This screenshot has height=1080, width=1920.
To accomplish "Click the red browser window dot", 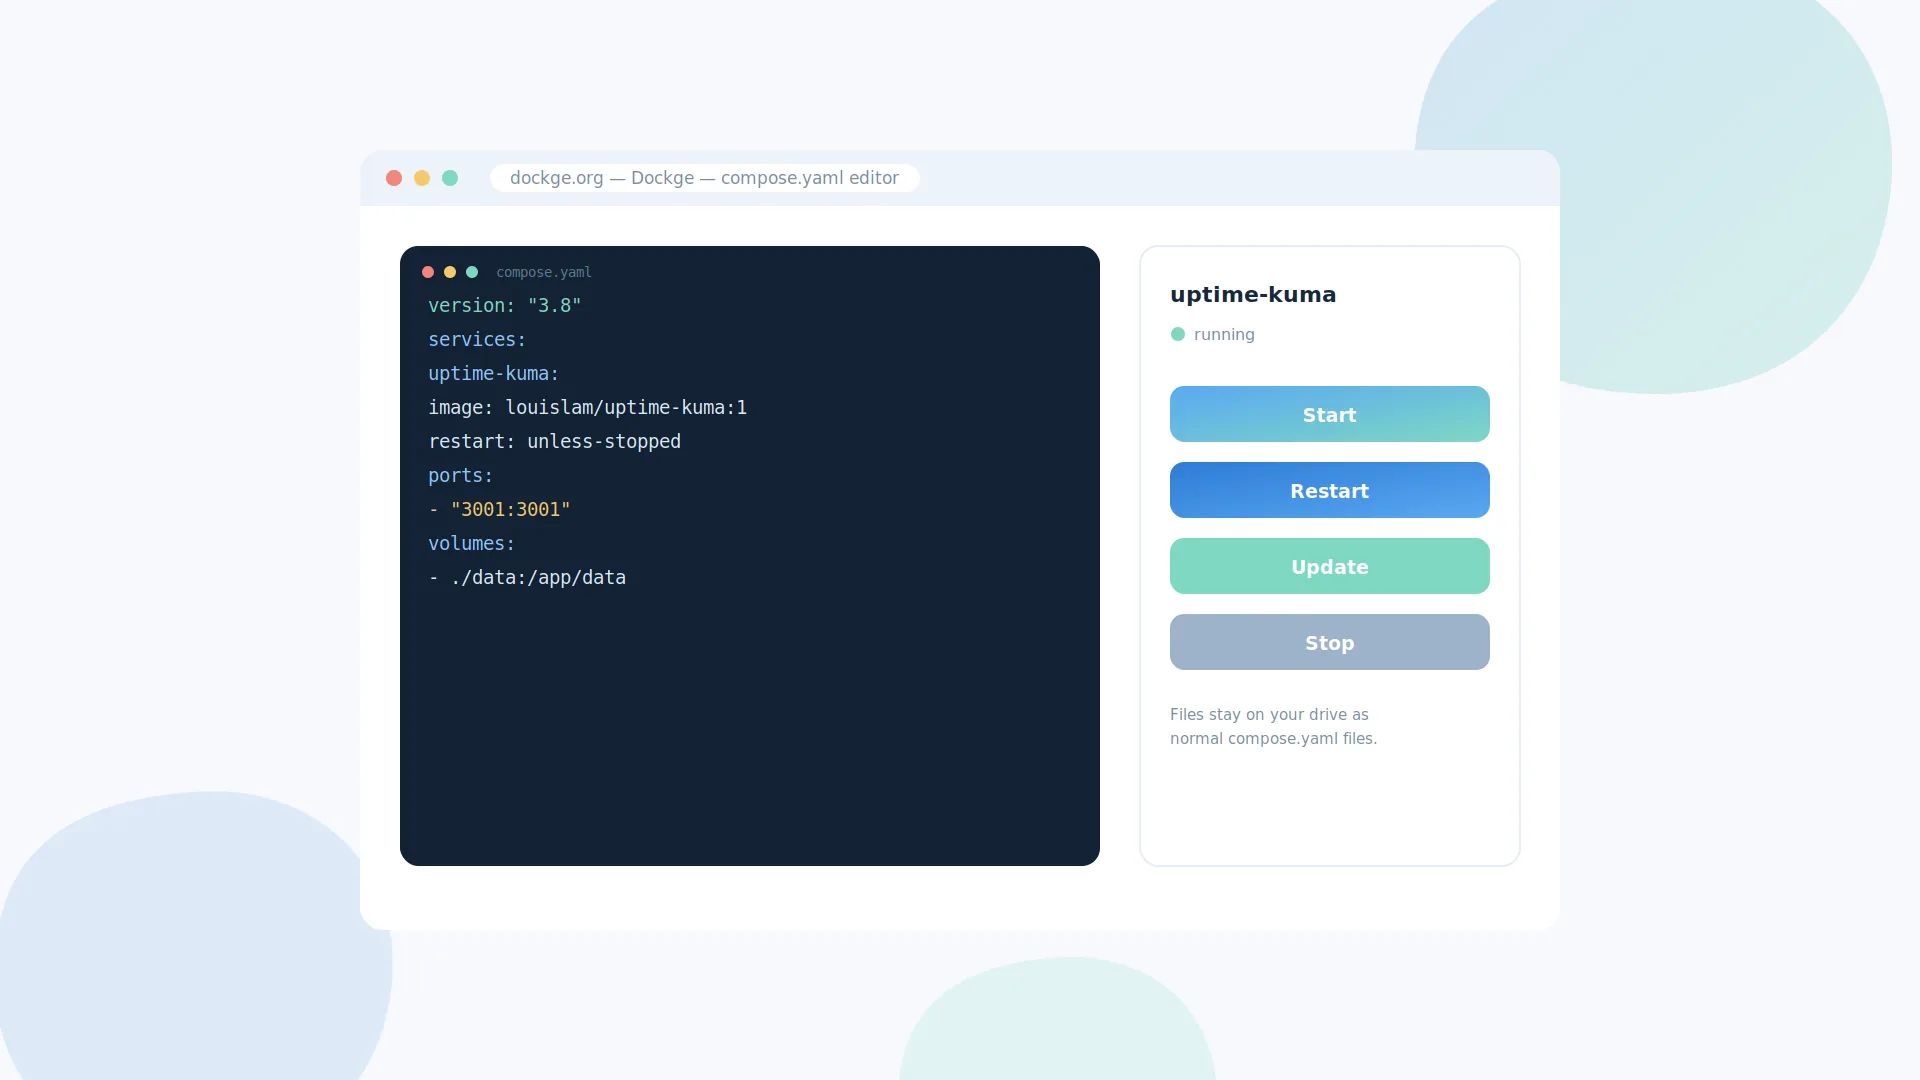I will pos(394,178).
